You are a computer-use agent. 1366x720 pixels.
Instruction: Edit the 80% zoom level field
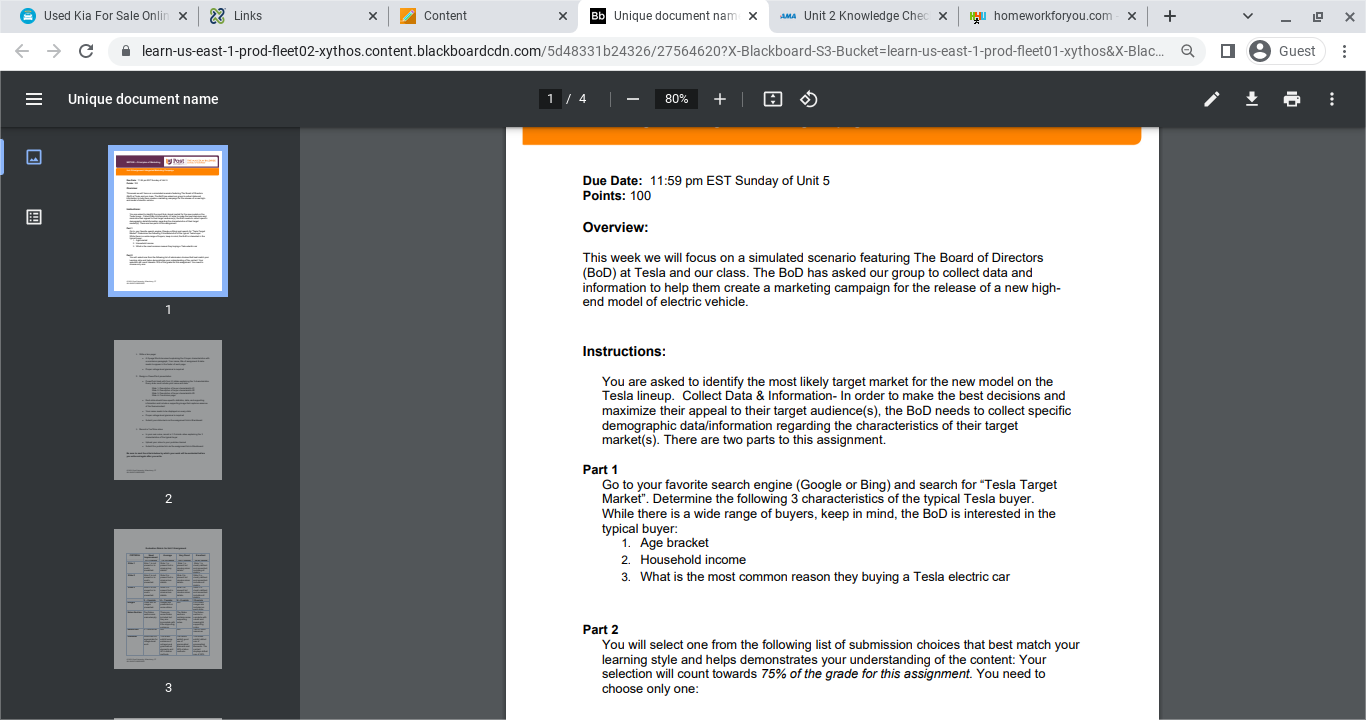point(676,99)
